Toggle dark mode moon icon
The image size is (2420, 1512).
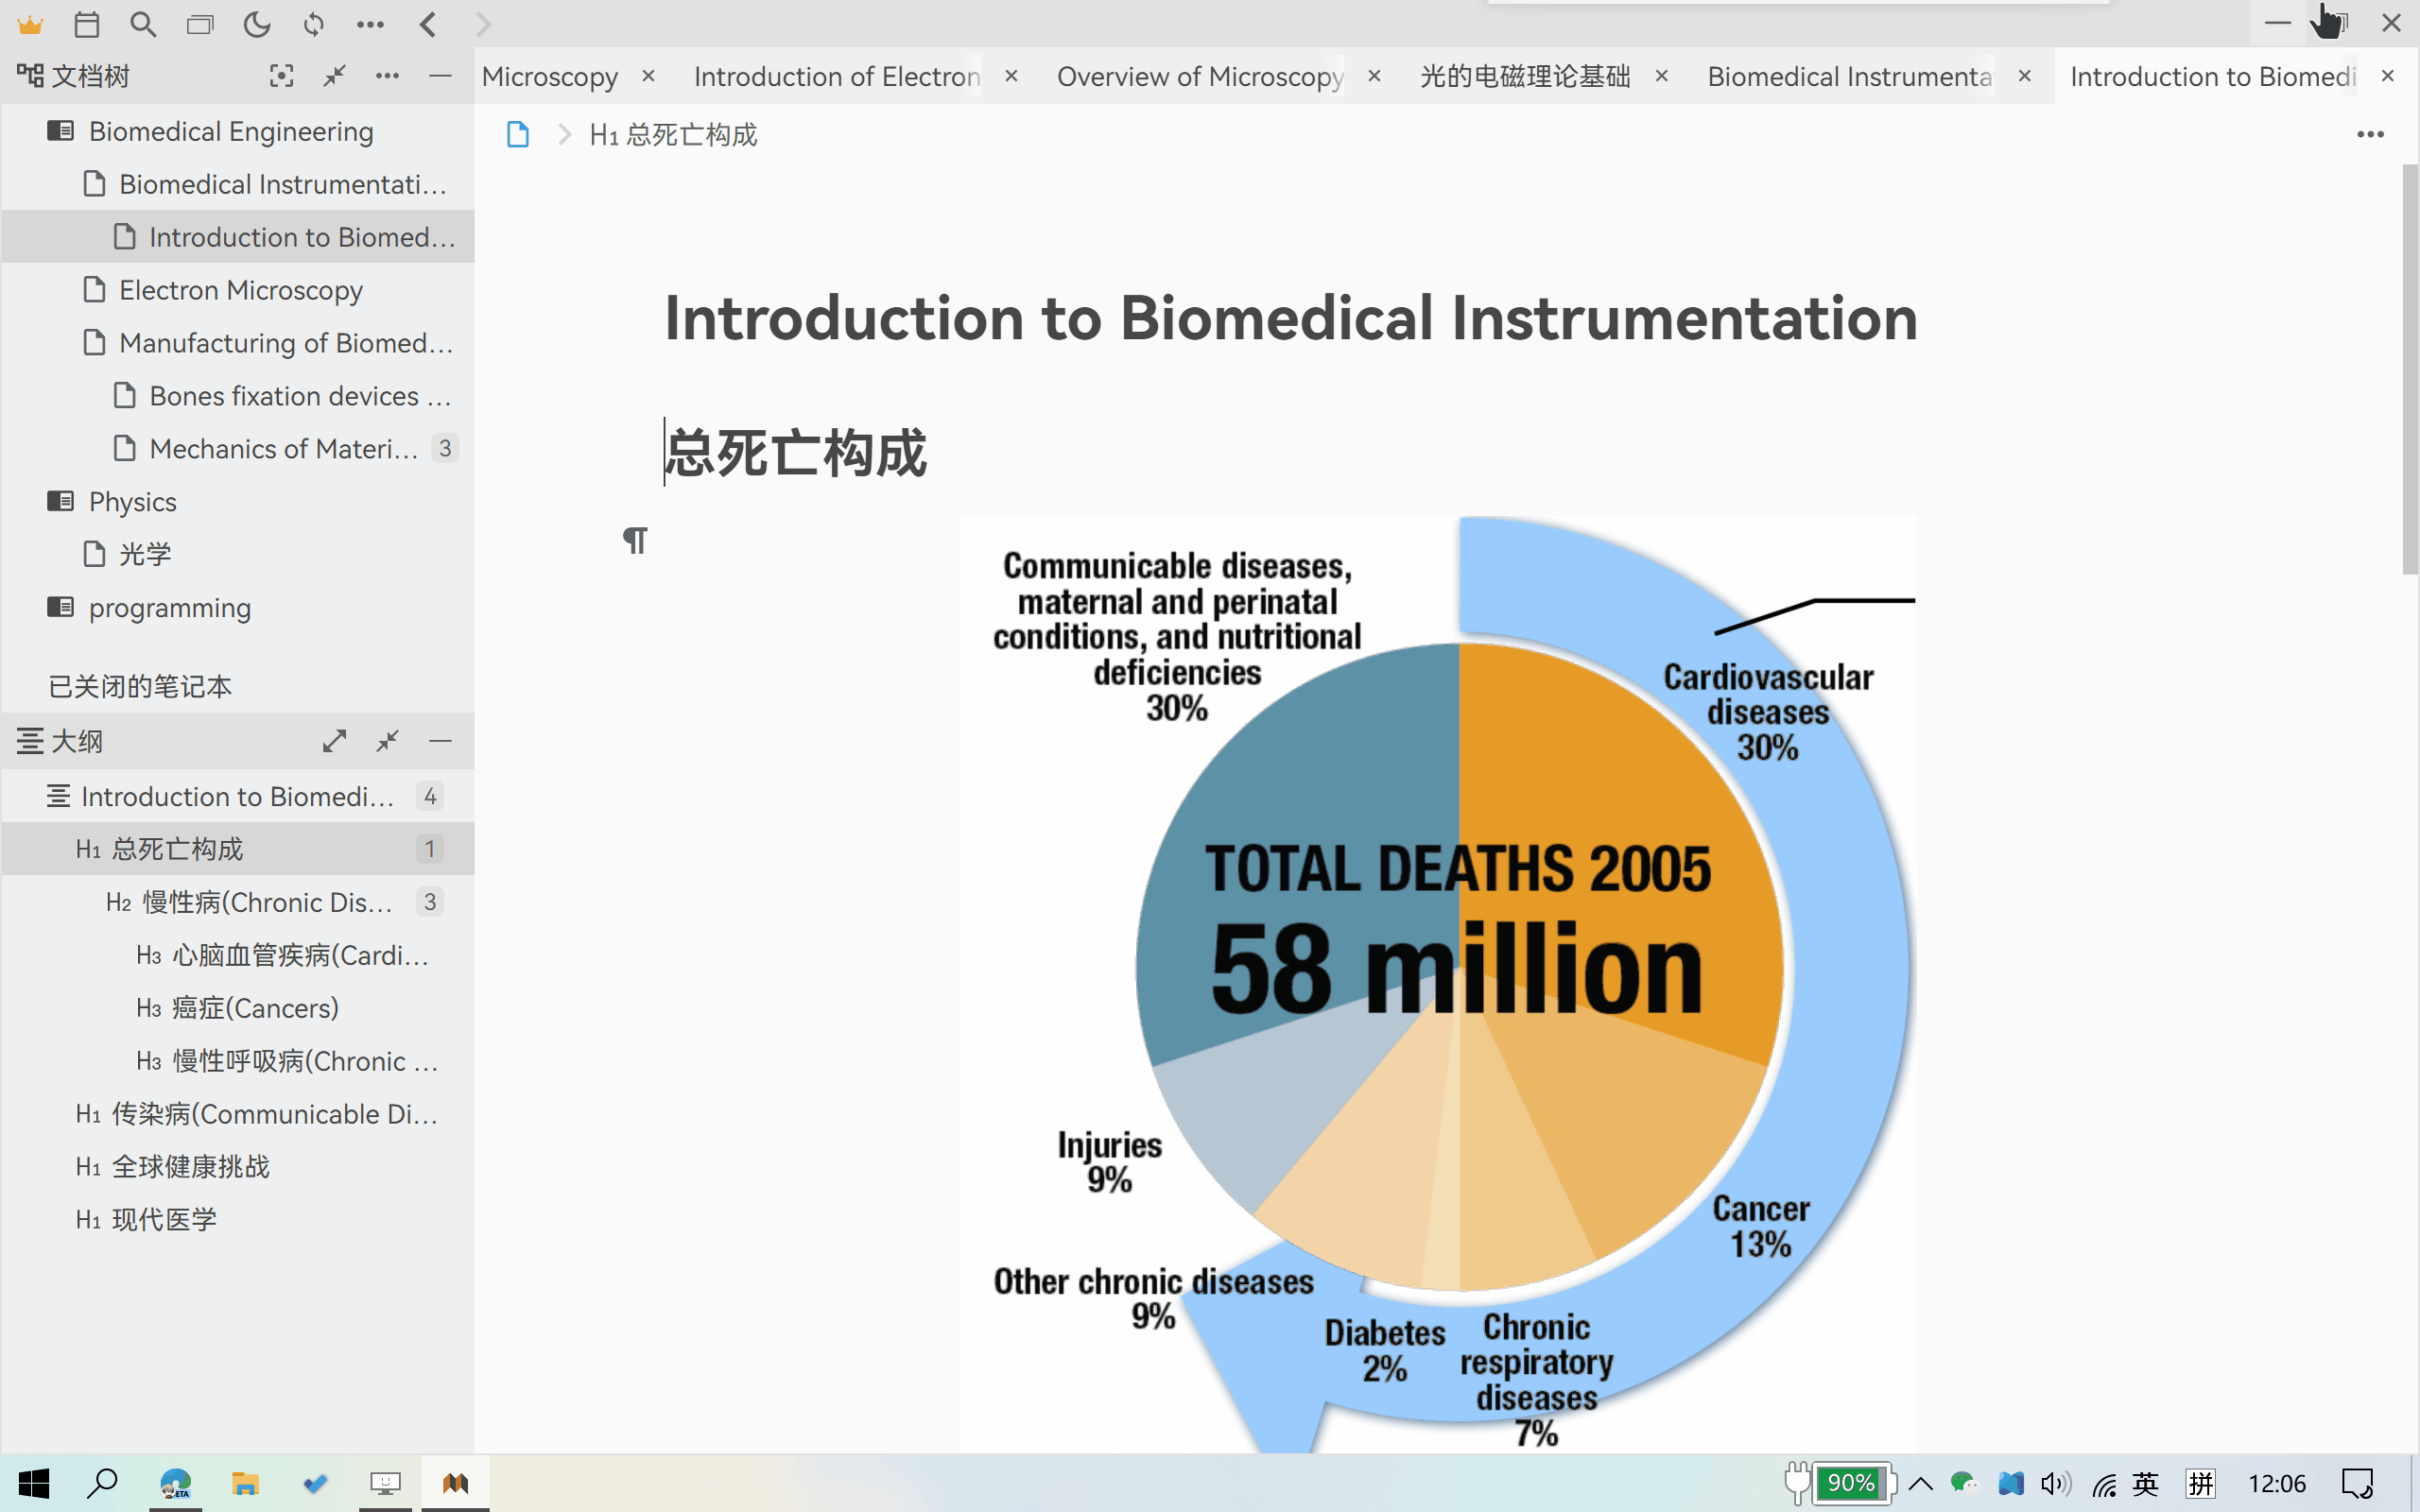pyautogui.click(x=257, y=24)
